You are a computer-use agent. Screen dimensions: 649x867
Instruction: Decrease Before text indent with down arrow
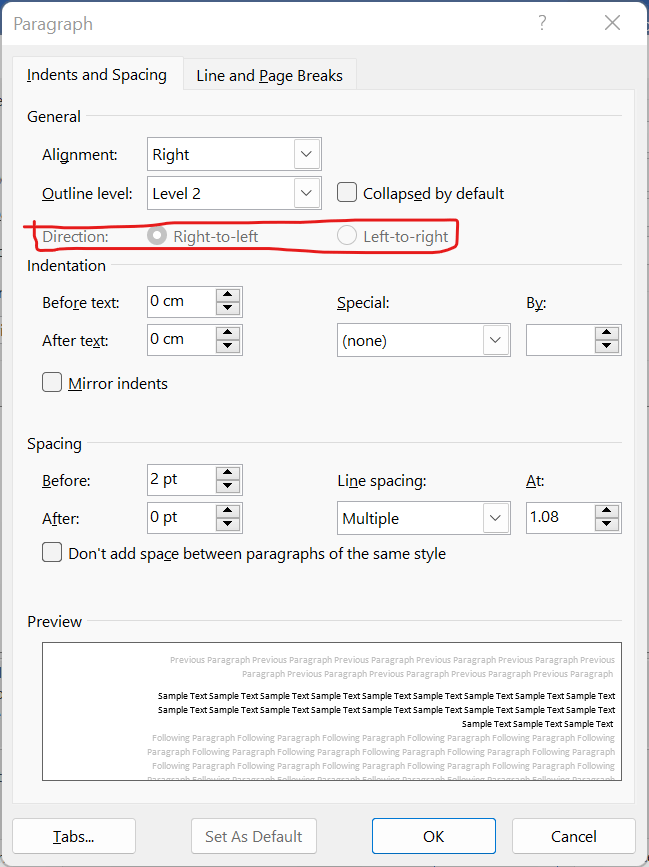point(228,309)
